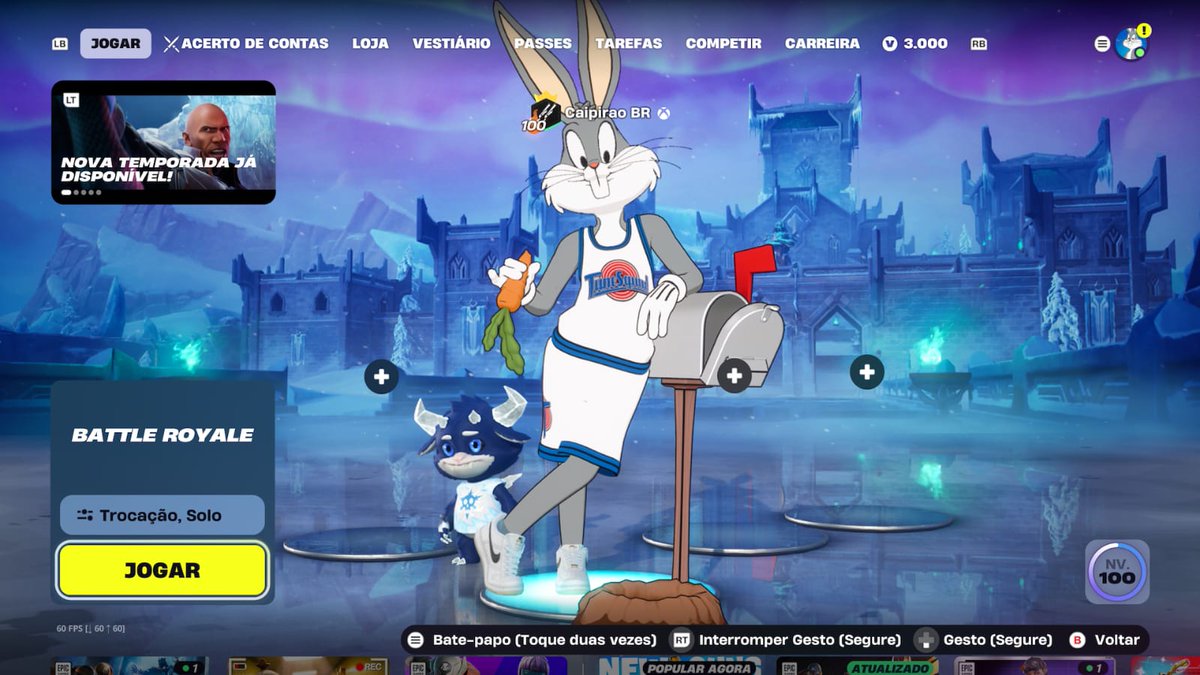Open the hamburger menu icon beside the avatar
1200x675 pixels.
click(1102, 44)
